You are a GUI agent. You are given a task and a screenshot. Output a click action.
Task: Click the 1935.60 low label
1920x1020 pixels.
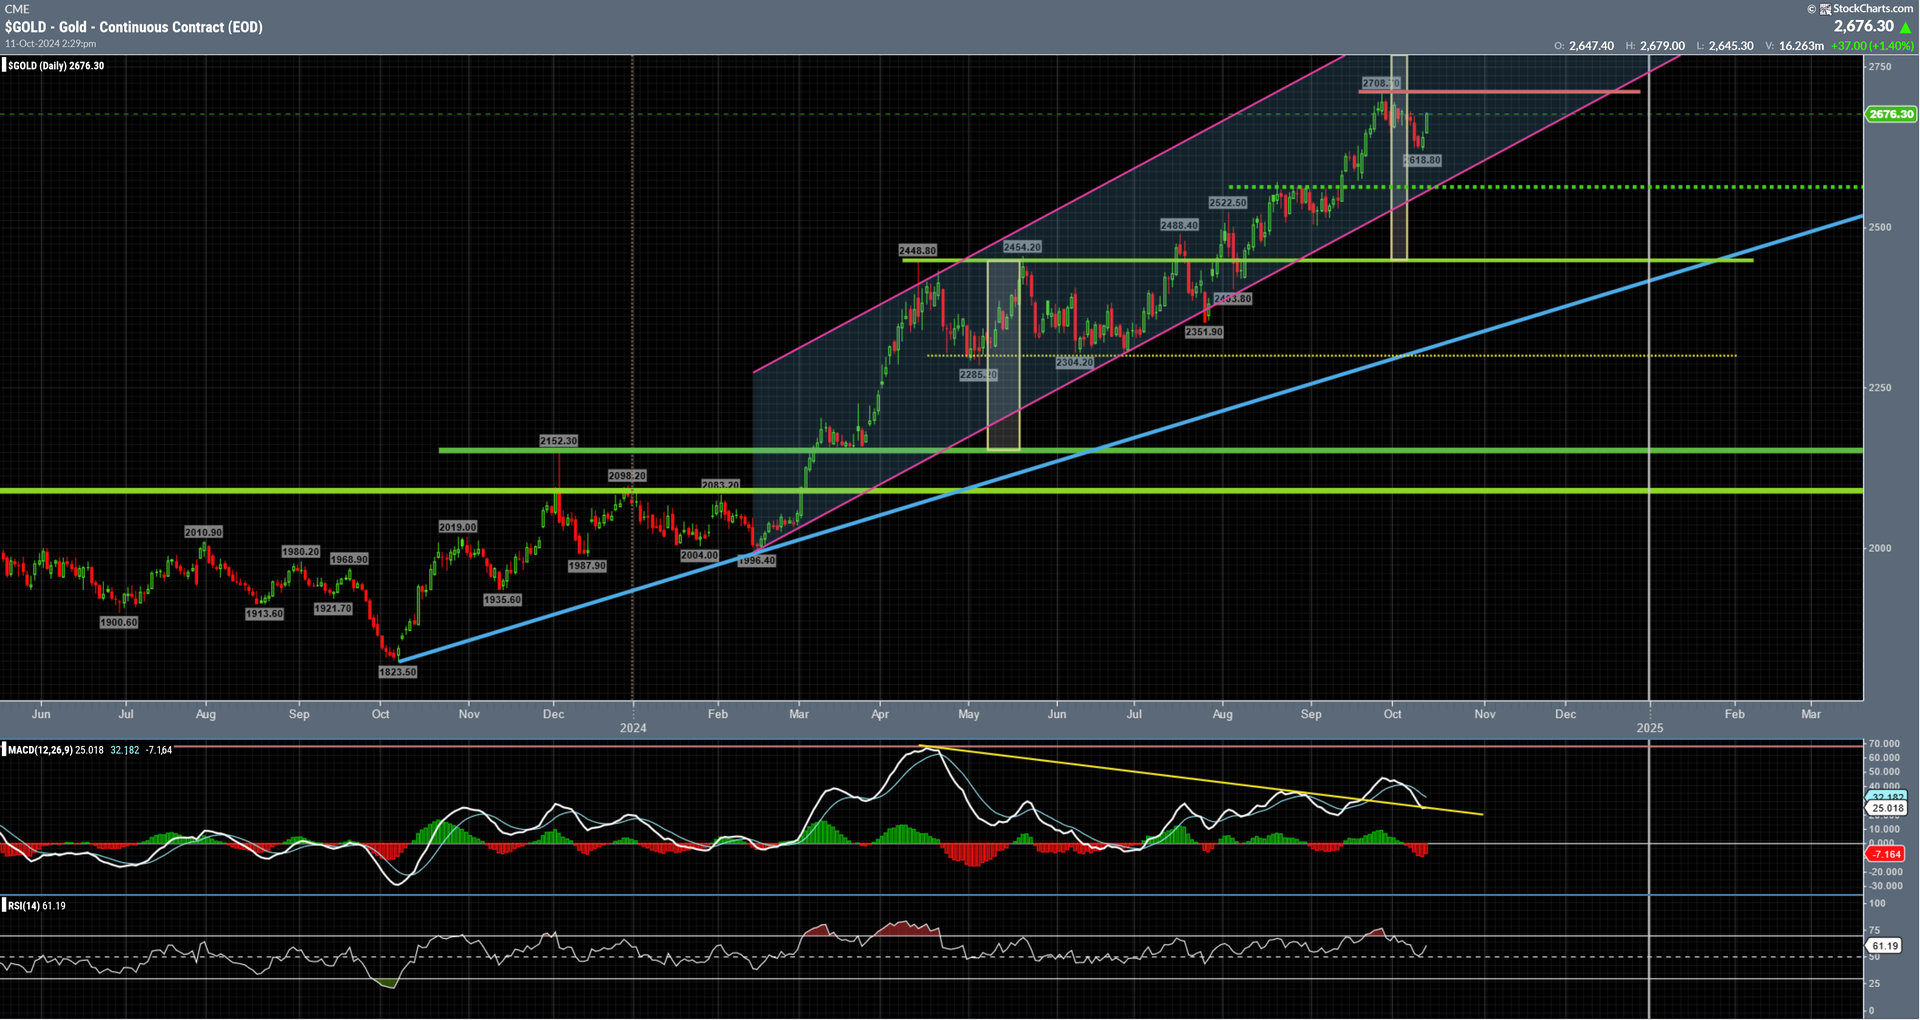502,600
